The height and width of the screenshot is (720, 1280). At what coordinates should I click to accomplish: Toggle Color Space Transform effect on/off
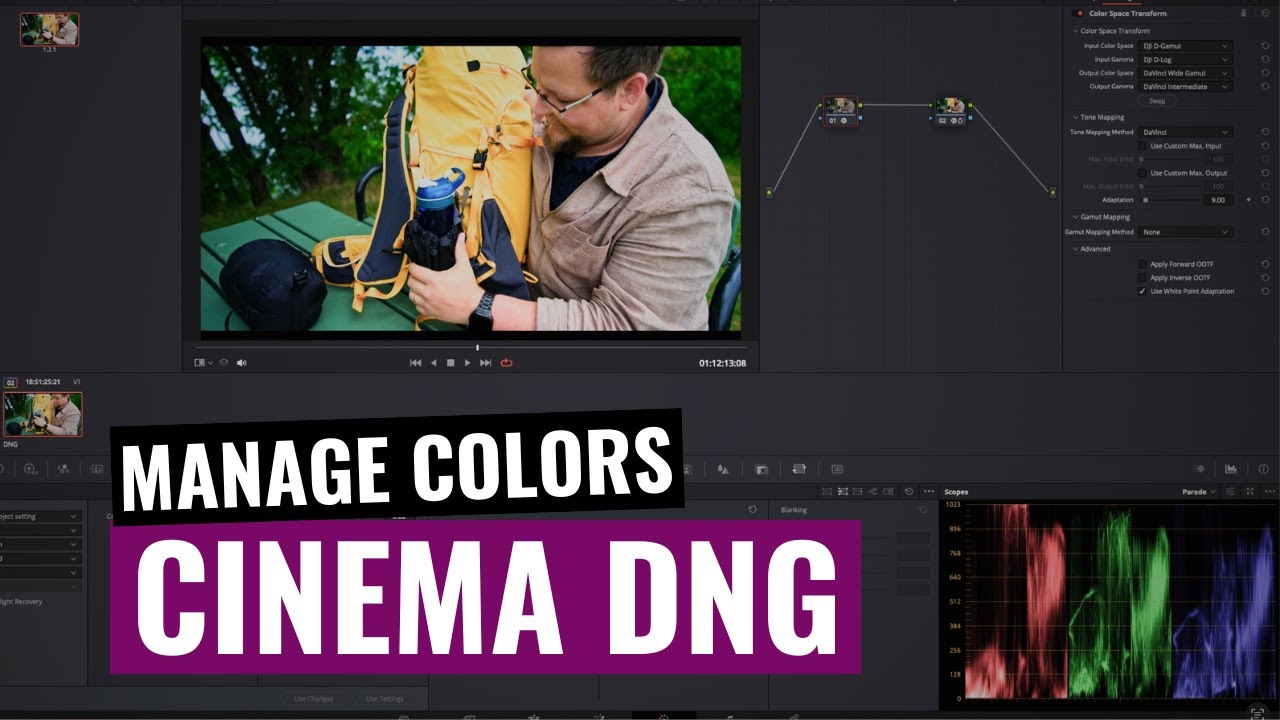pyautogui.click(x=1079, y=13)
